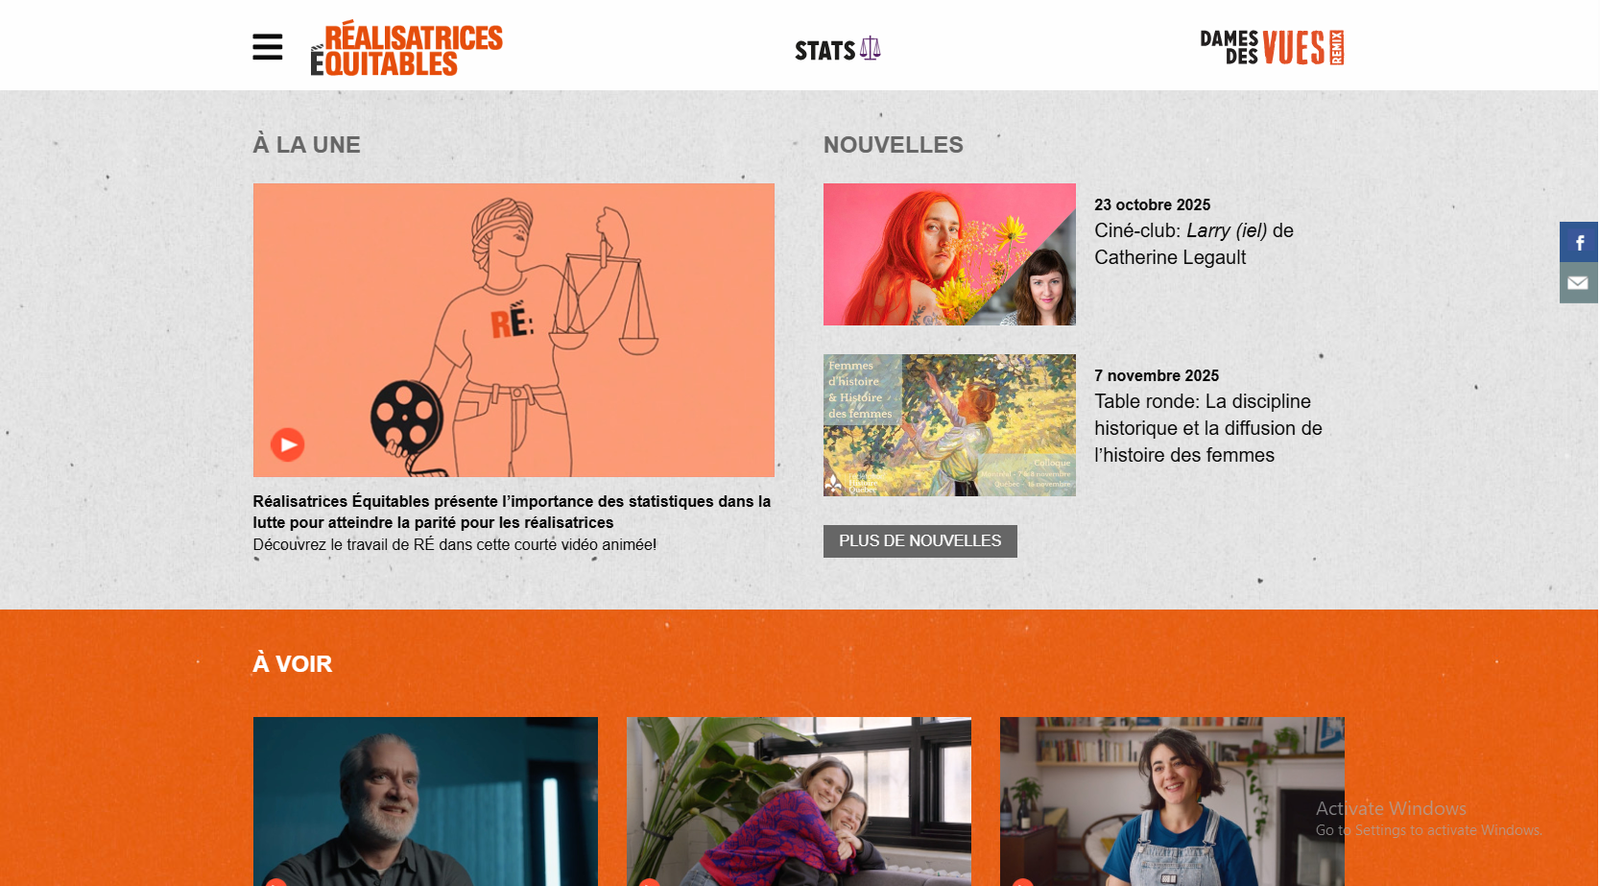The image size is (1600, 886).
Task: Open the two women hugging video thumbnail
Action: [799, 801]
